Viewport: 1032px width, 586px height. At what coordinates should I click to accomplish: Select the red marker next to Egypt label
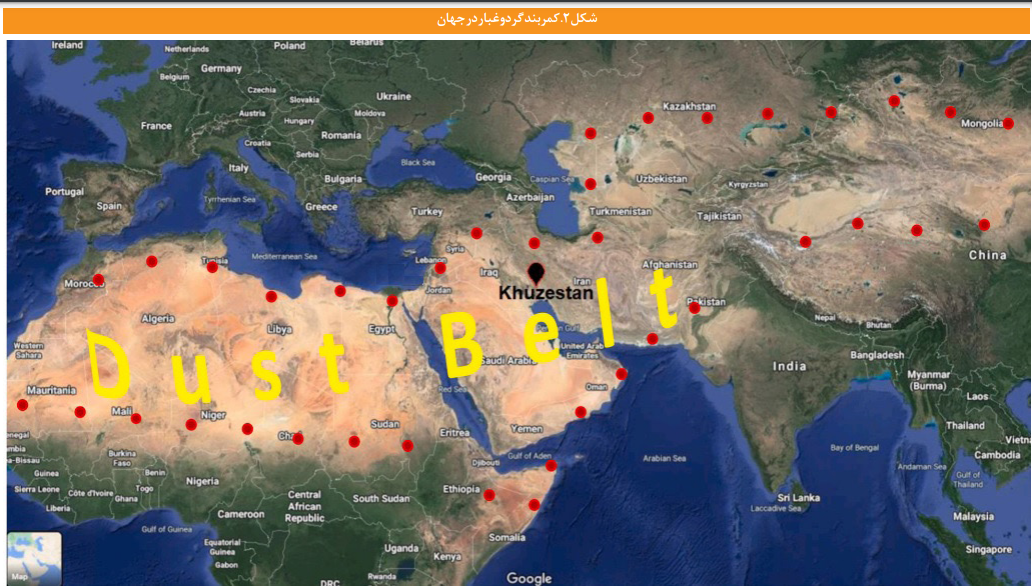tap(392, 301)
